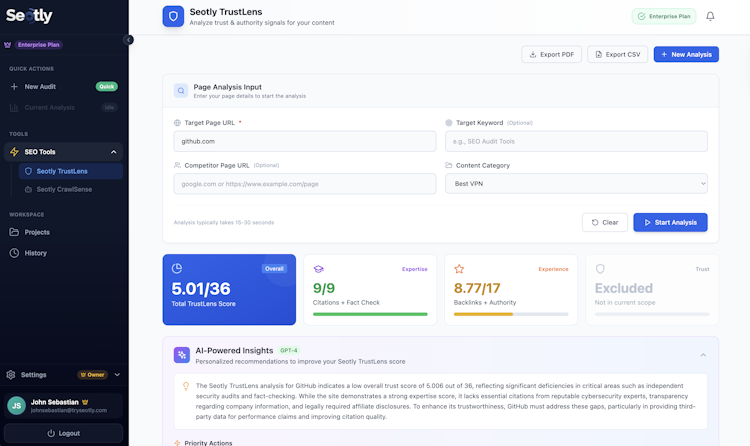The image size is (750, 446).
Task: Click the Enterprise Plan header badge
Action: 664,16
